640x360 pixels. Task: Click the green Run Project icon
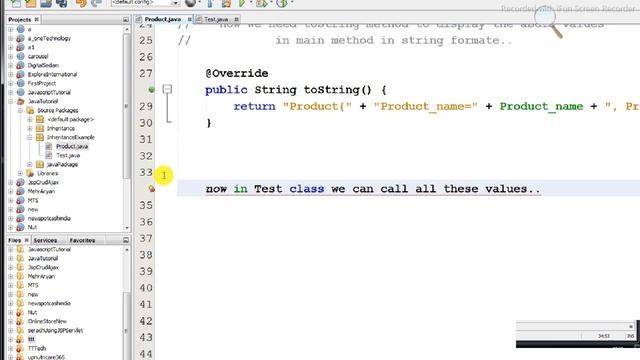tap(242, 3)
